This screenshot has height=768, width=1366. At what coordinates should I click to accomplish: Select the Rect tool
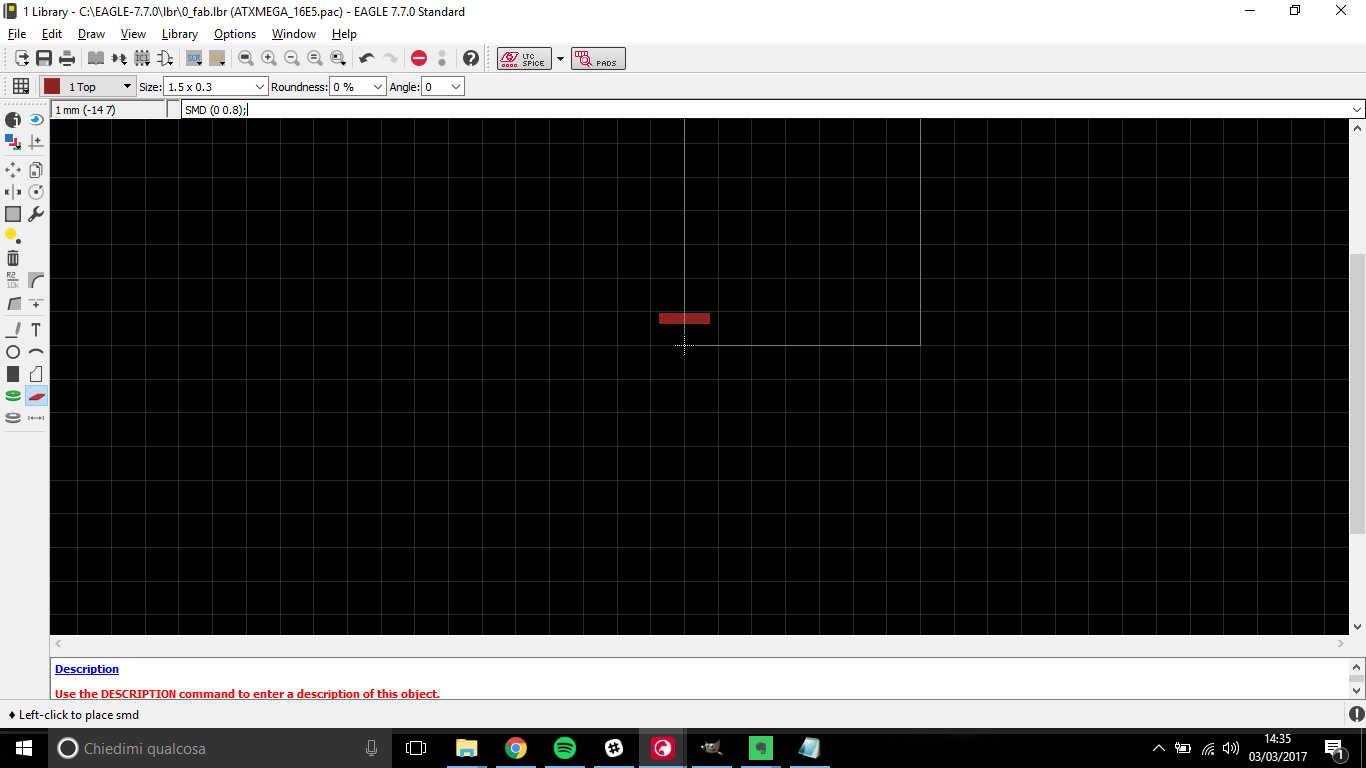point(13,374)
